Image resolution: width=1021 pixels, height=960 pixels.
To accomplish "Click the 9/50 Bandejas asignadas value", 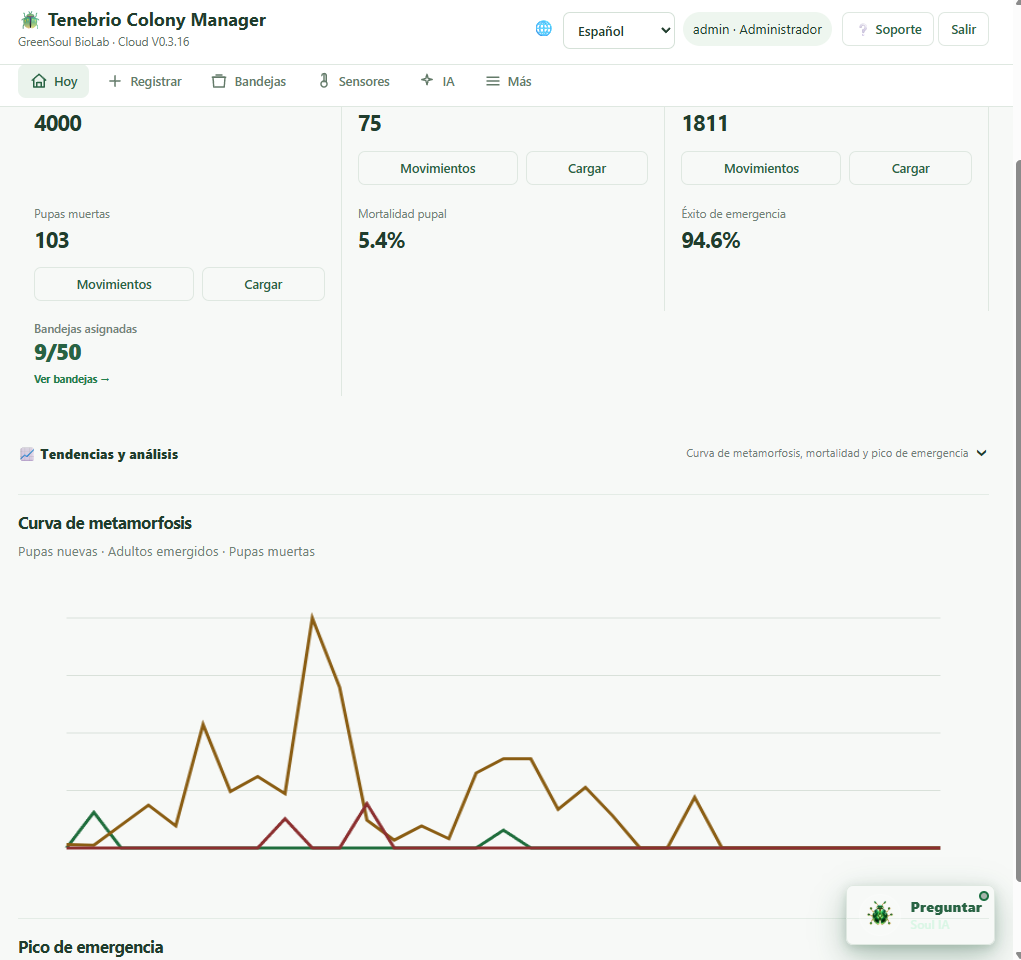I will click(x=58, y=352).
